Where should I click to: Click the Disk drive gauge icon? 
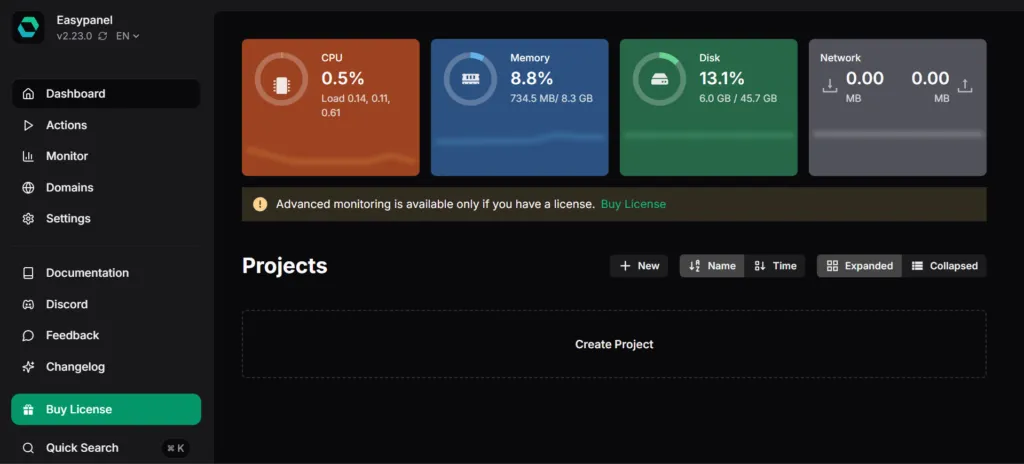(x=660, y=79)
